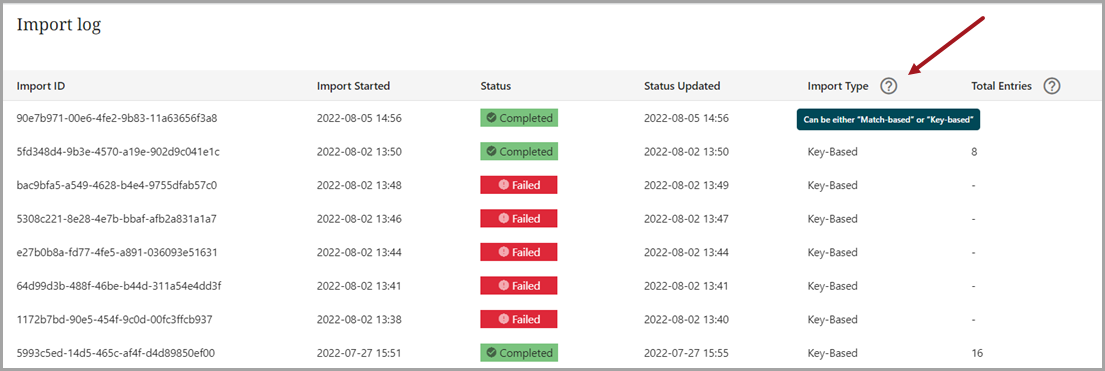The image size is (1105, 371).
Task: Click the Failed status for import 64d99d3b
Action: coord(519,286)
